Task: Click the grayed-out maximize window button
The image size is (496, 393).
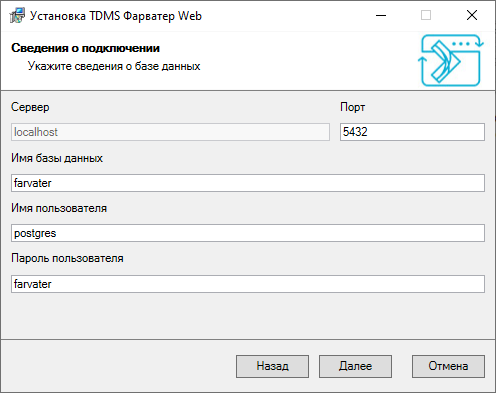Action: (426, 15)
